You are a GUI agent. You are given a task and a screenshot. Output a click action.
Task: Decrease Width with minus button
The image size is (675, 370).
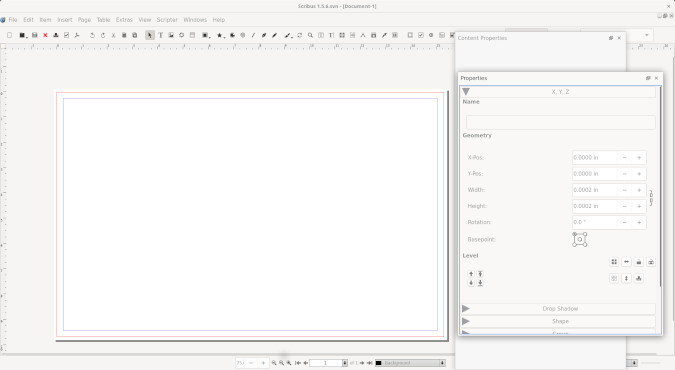pos(625,190)
